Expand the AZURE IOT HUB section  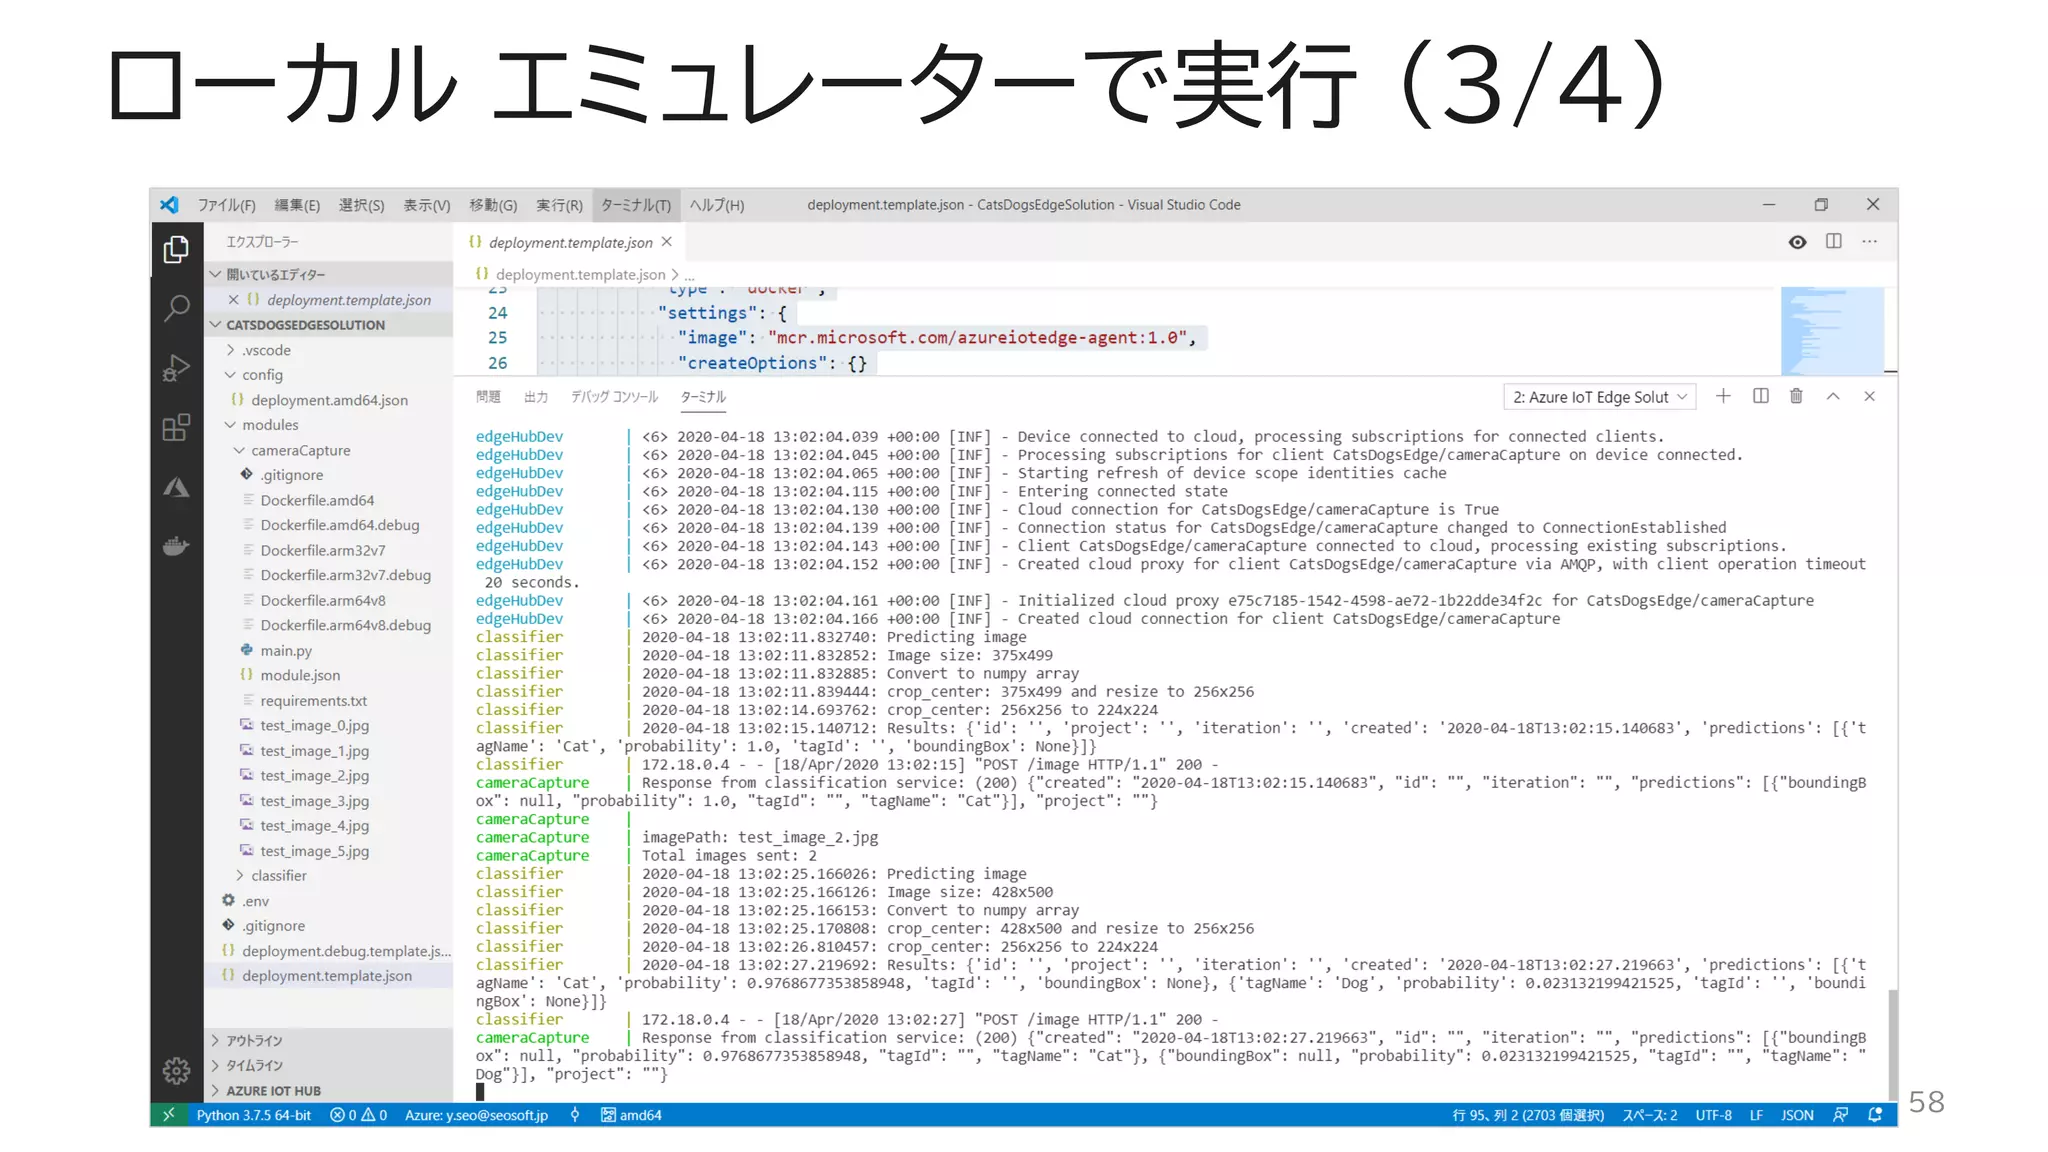[329, 1091]
